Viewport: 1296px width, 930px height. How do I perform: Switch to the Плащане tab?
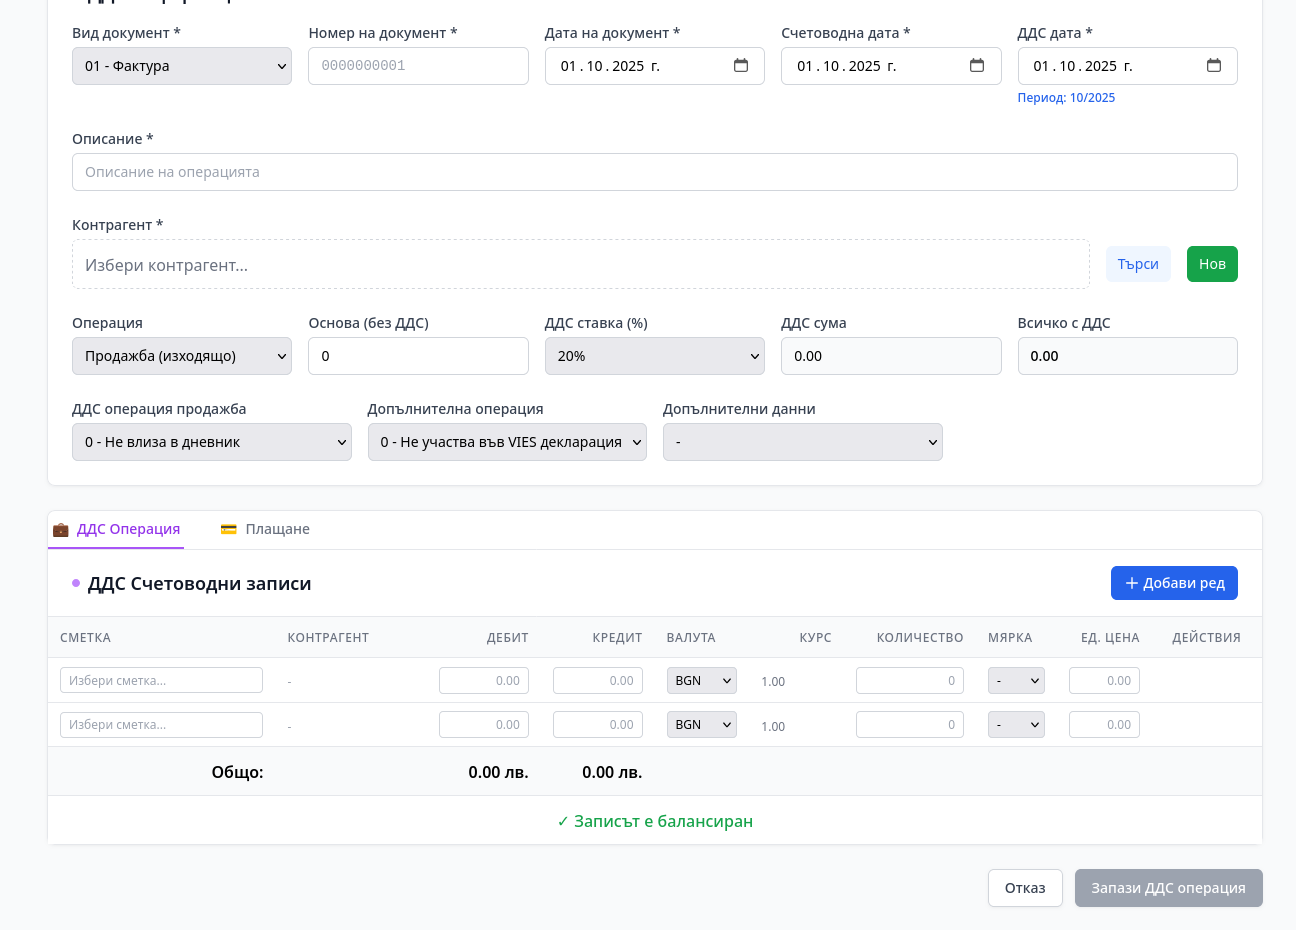pos(266,529)
